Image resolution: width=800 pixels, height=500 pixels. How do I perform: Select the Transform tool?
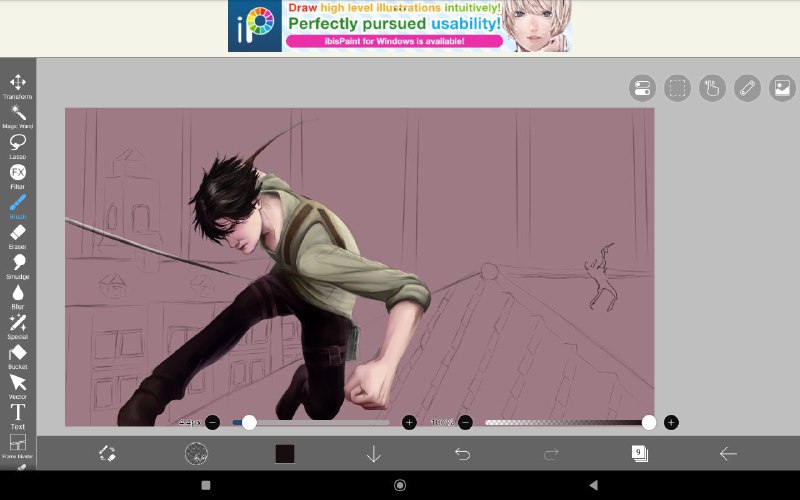point(18,87)
